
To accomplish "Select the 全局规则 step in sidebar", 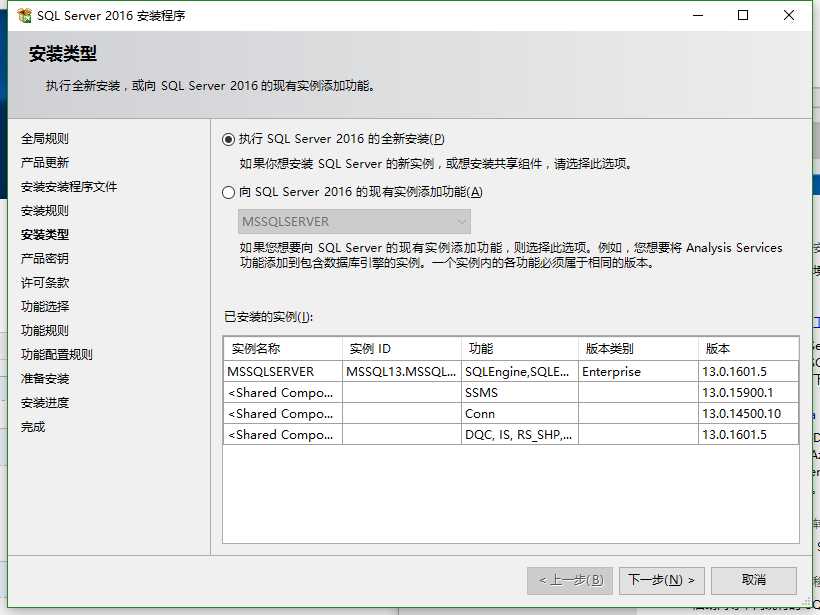I will click(x=45, y=139).
